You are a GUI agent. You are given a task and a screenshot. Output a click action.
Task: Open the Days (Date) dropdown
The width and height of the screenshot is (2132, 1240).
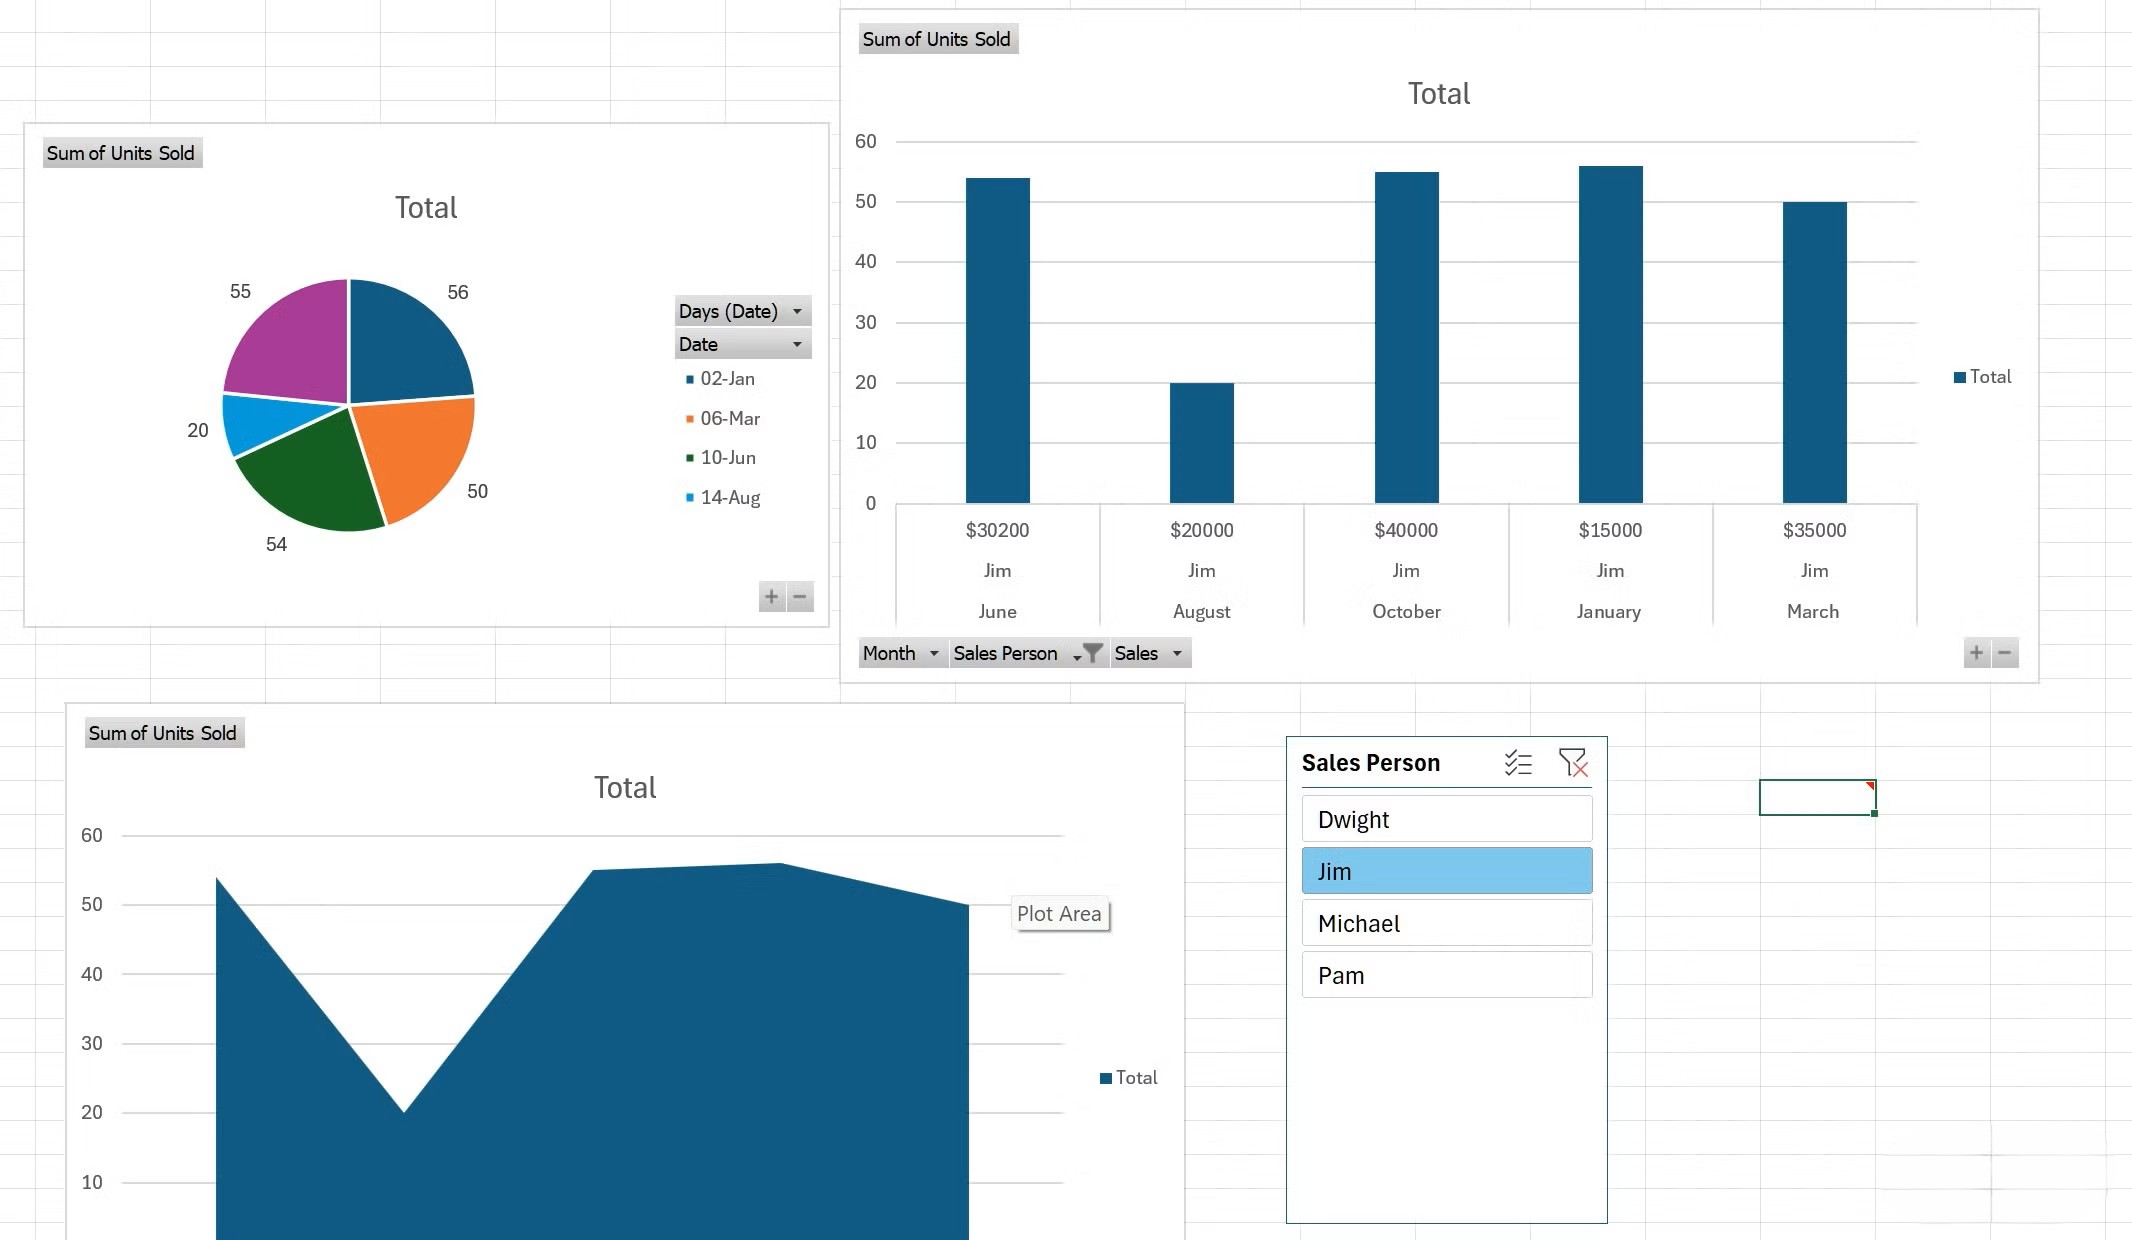(797, 311)
